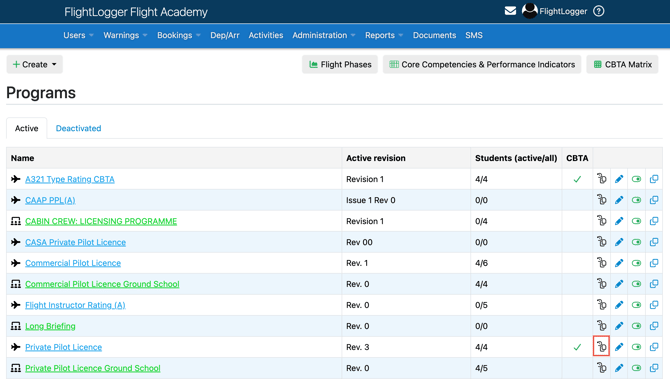This screenshot has height=379, width=670.
Task: Open revisions for Commercial Pilot Licence Ground School
Action: 602,283
